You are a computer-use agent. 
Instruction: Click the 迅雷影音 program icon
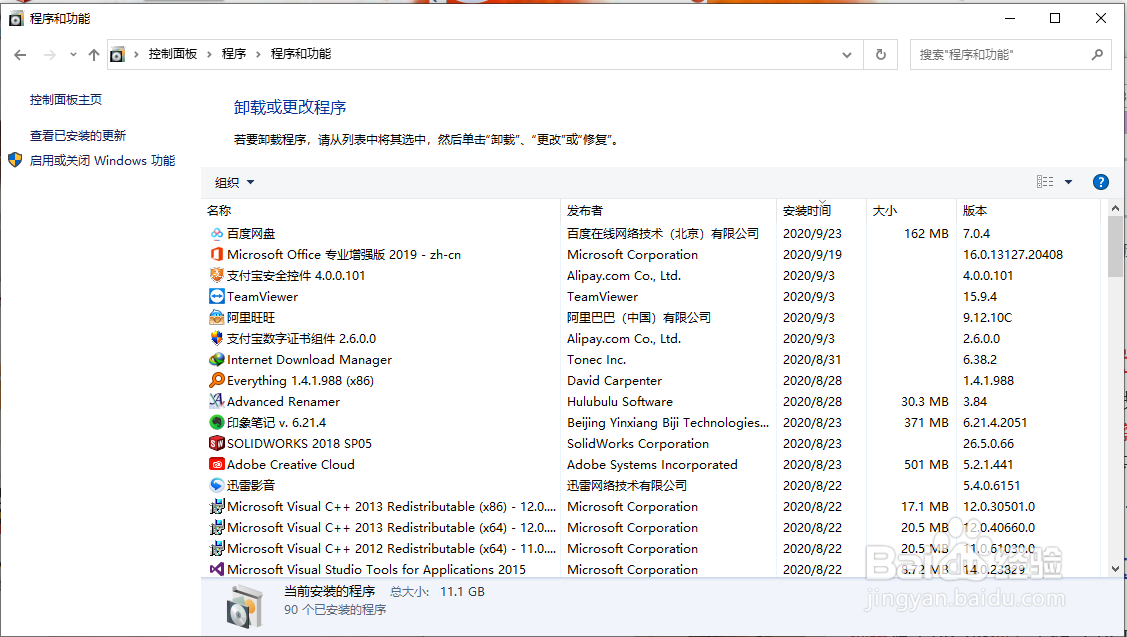(x=216, y=485)
